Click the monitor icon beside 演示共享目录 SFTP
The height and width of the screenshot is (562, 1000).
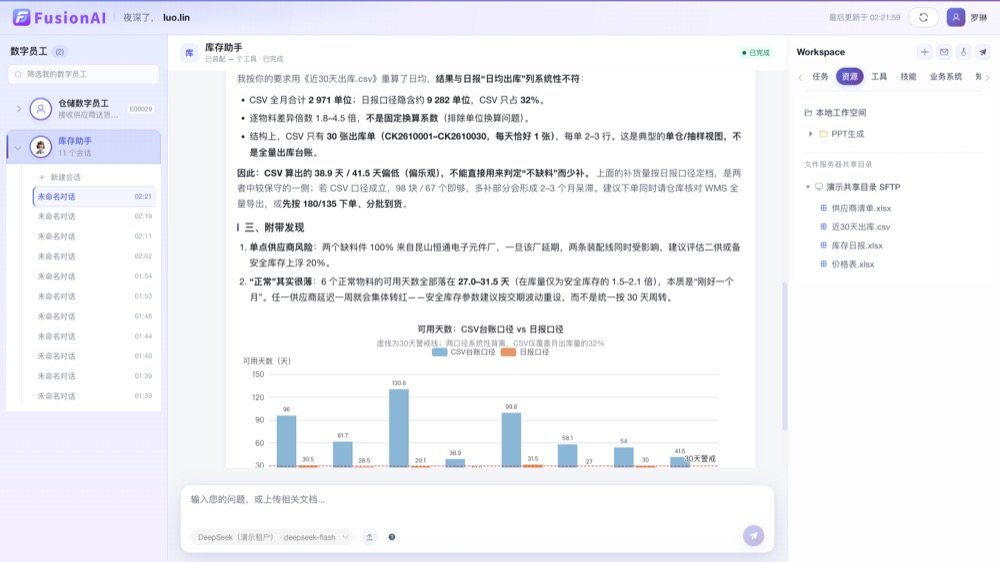(819, 187)
